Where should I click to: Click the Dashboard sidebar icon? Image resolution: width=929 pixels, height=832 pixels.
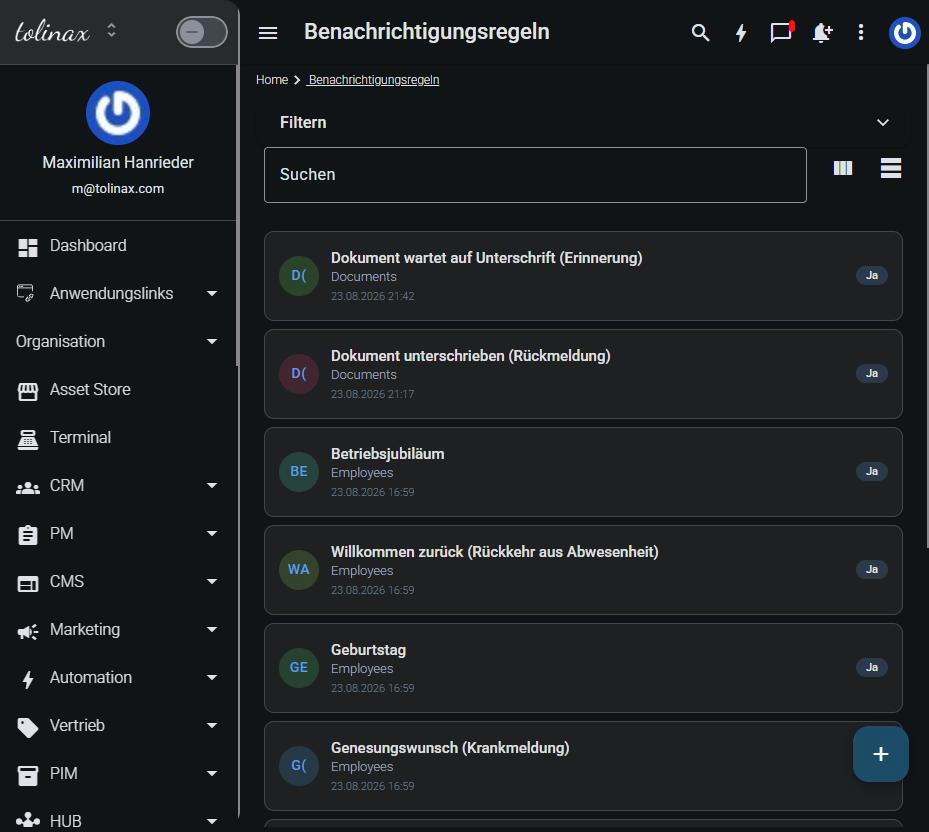tap(28, 248)
